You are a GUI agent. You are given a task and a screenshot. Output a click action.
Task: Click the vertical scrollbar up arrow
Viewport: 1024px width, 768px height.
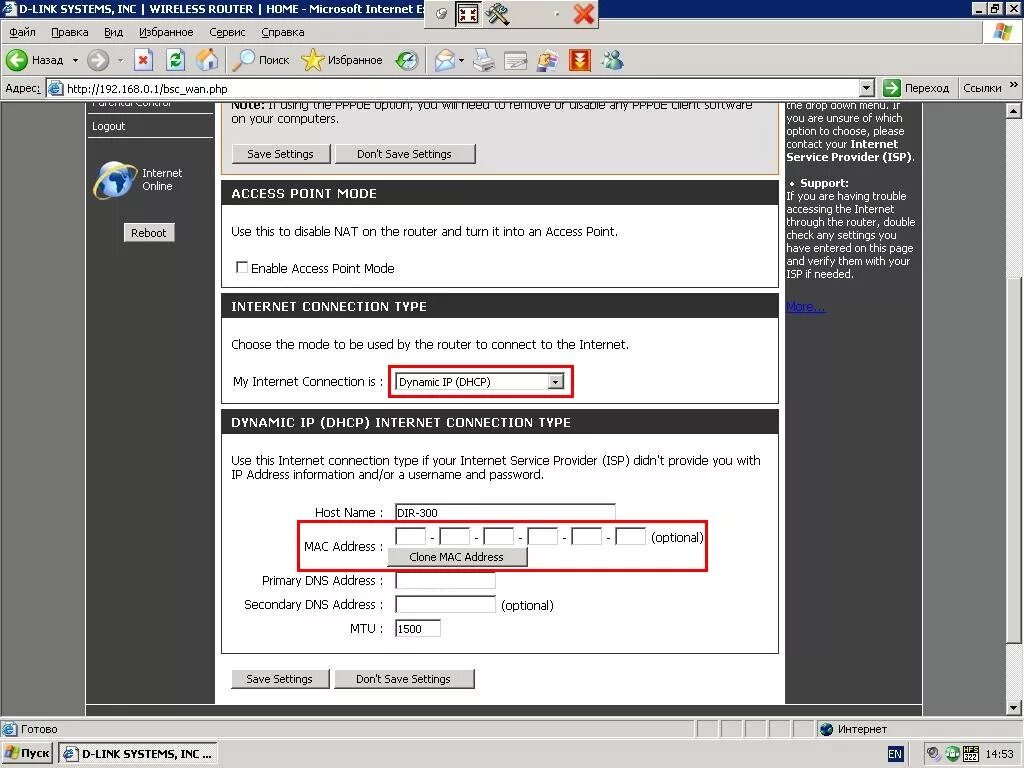(1014, 111)
